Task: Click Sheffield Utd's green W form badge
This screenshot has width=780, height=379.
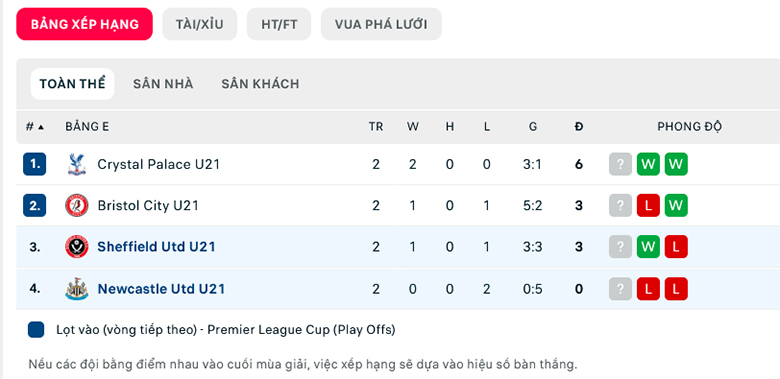Action: [648, 247]
